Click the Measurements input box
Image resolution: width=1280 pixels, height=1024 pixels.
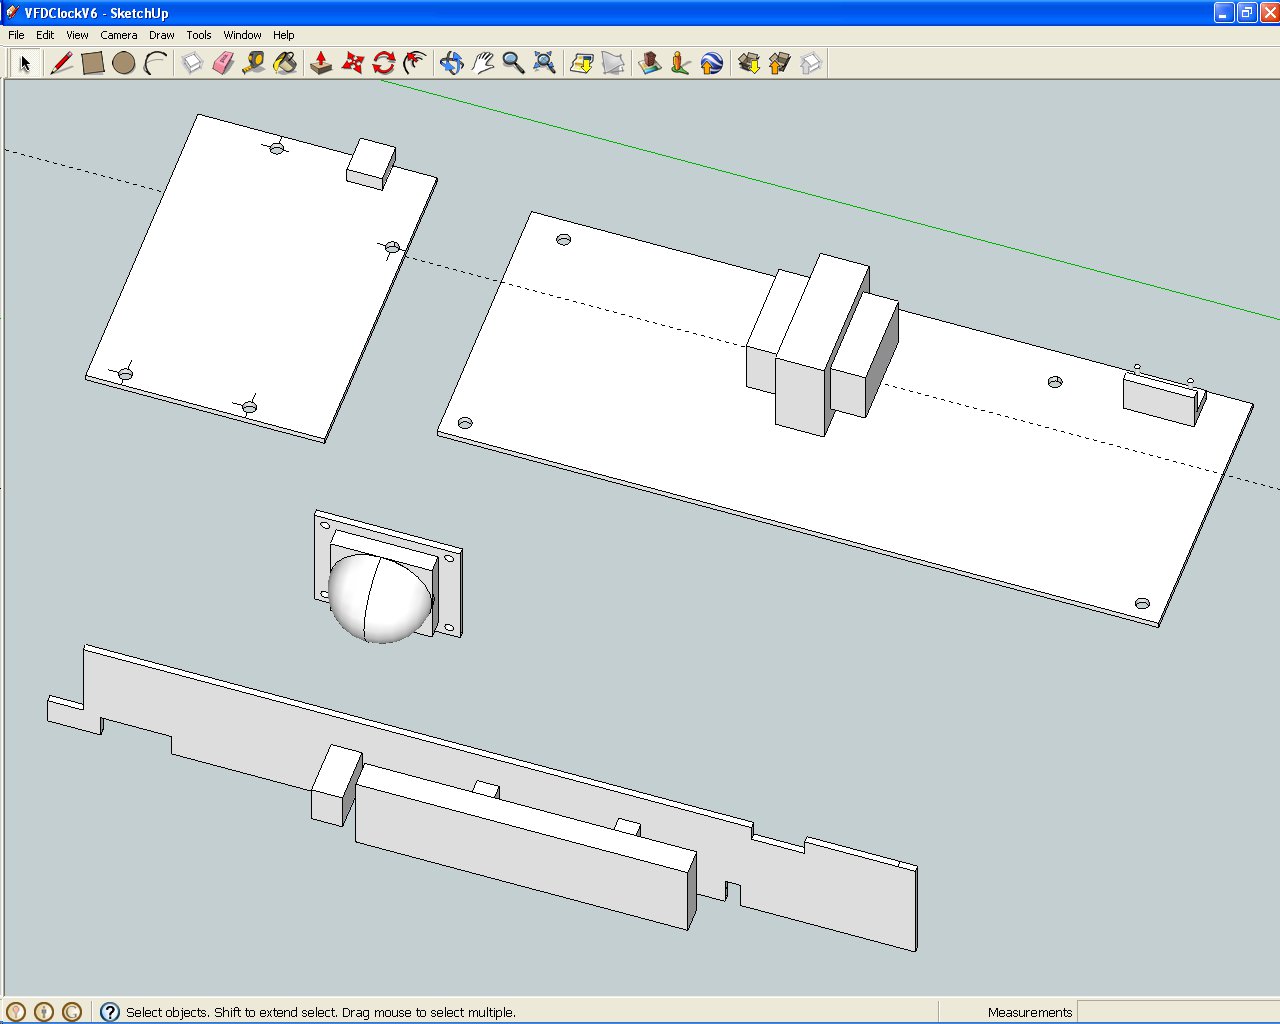coord(1177,1012)
